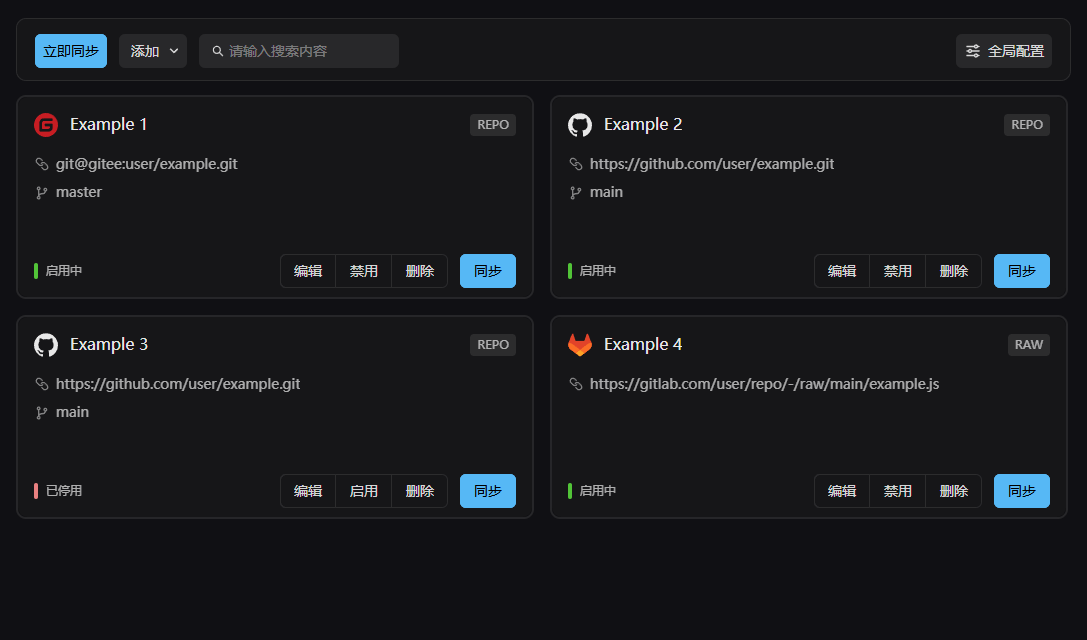This screenshot has width=1087, height=640.
Task: Click the sliders icon in 全局配置
Action: pyautogui.click(x=973, y=51)
